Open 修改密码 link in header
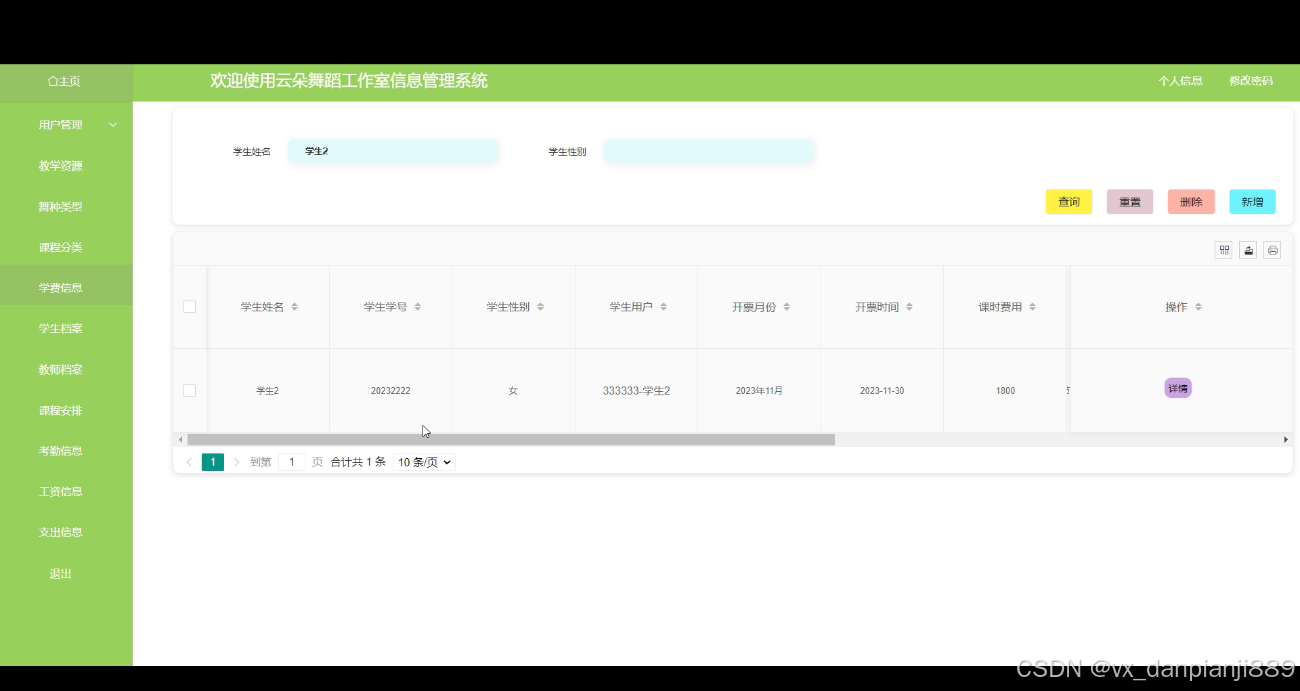Viewport: 1300px width, 691px height. click(1251, 81)
